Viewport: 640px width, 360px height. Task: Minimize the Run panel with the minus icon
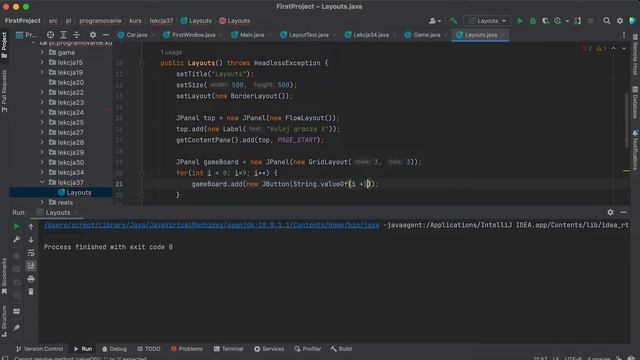[x=623, y=212]
